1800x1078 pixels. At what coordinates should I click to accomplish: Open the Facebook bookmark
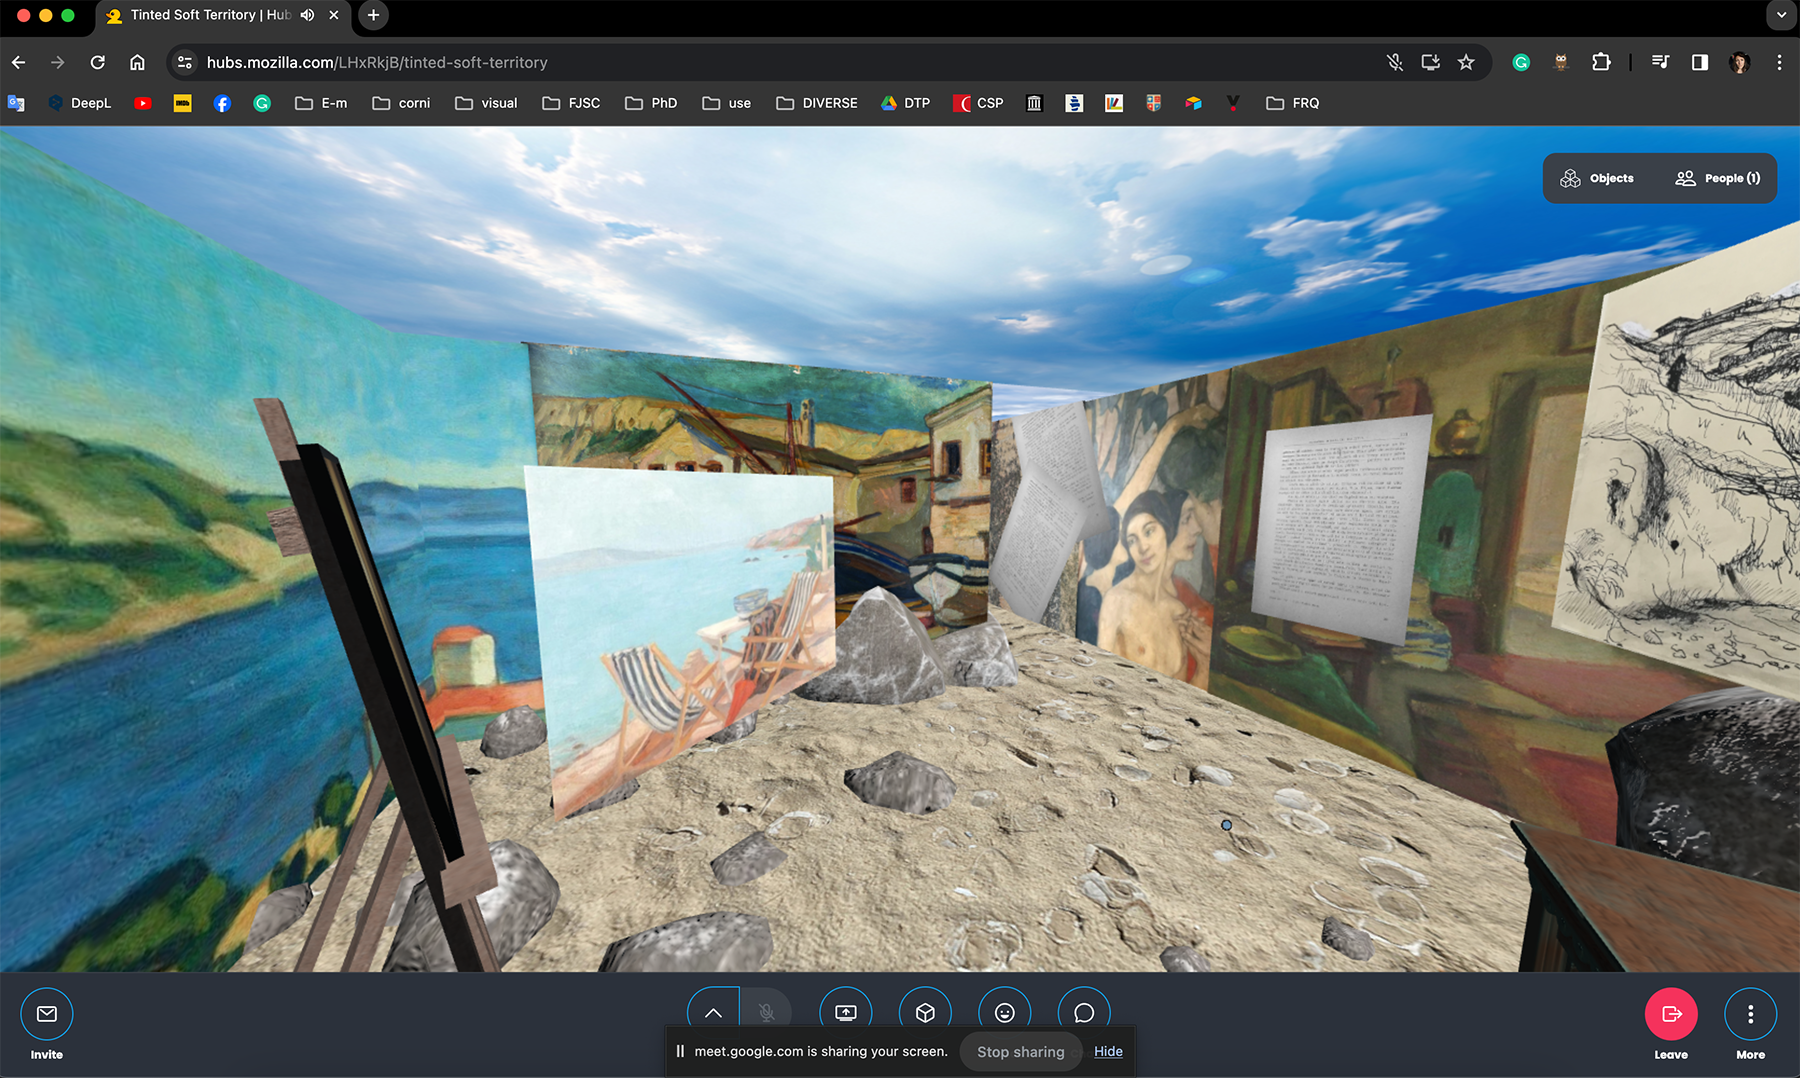[222, 103]
